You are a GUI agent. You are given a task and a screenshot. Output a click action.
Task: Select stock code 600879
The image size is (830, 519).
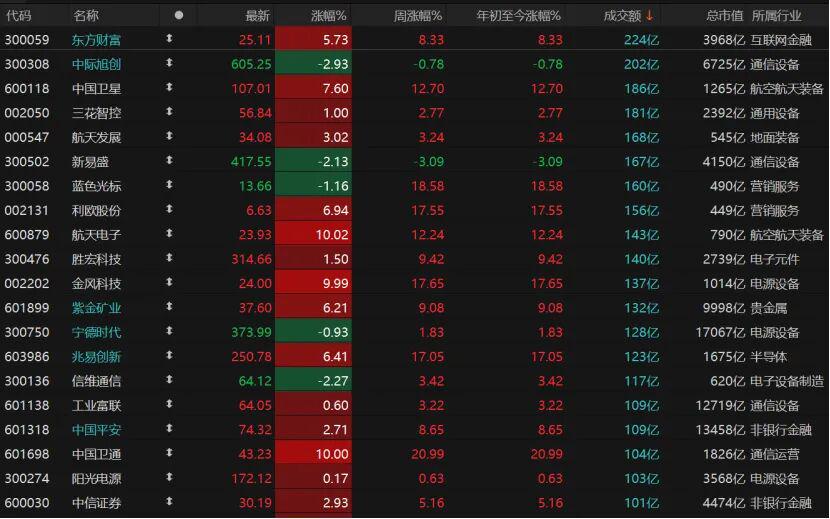pos(27,235)
